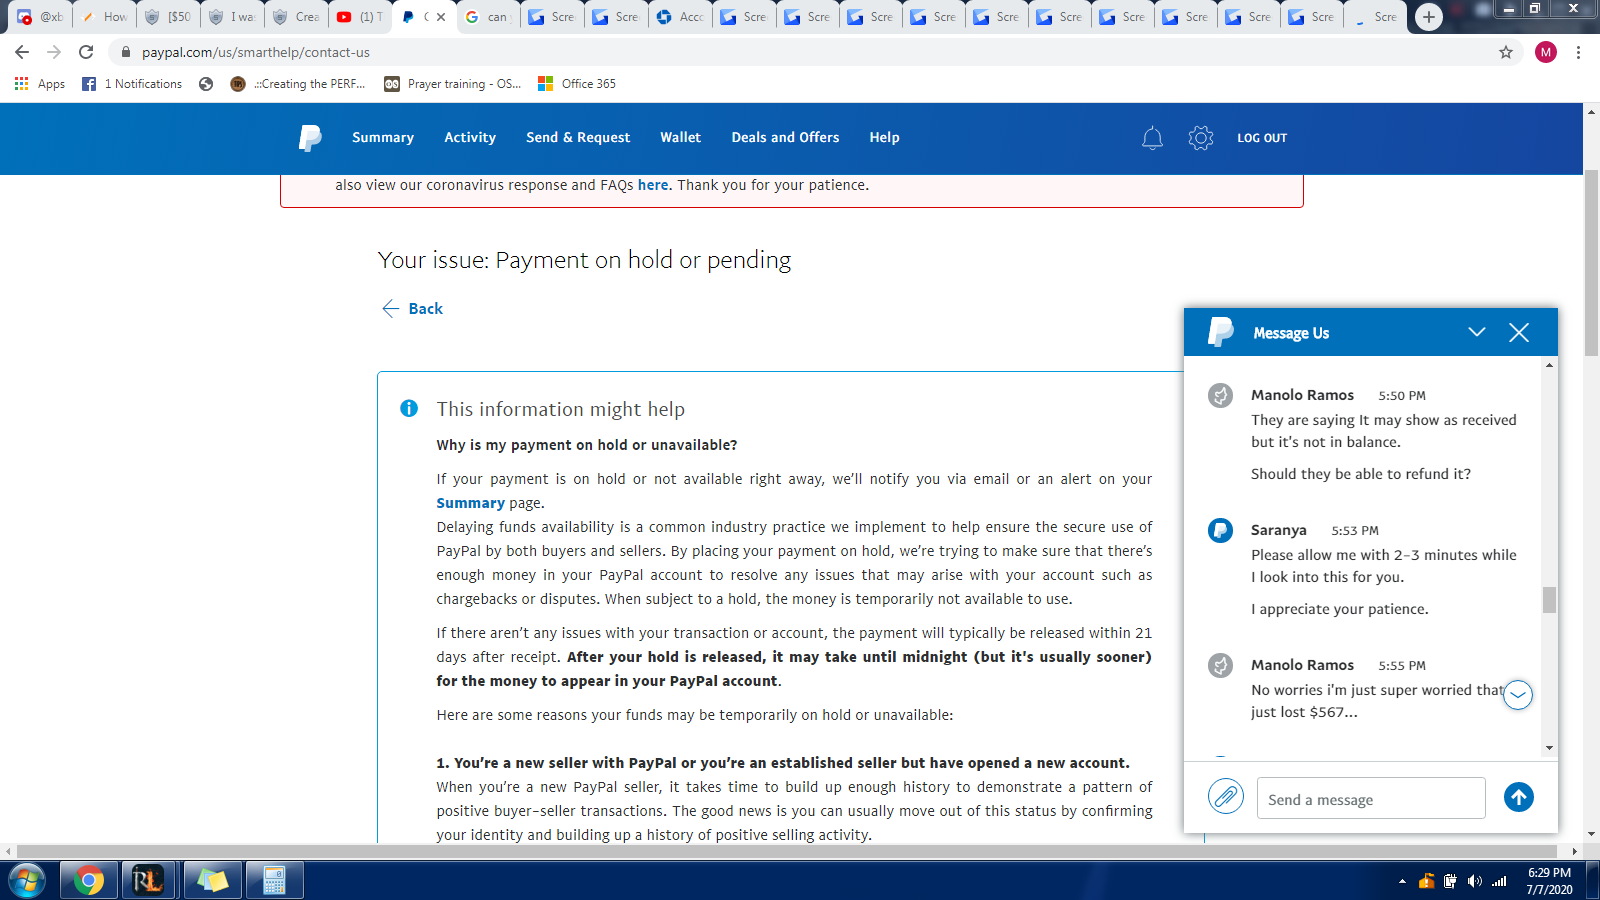
Task: Open Calculator from the taskbar
Action: [x=274, y=880]
